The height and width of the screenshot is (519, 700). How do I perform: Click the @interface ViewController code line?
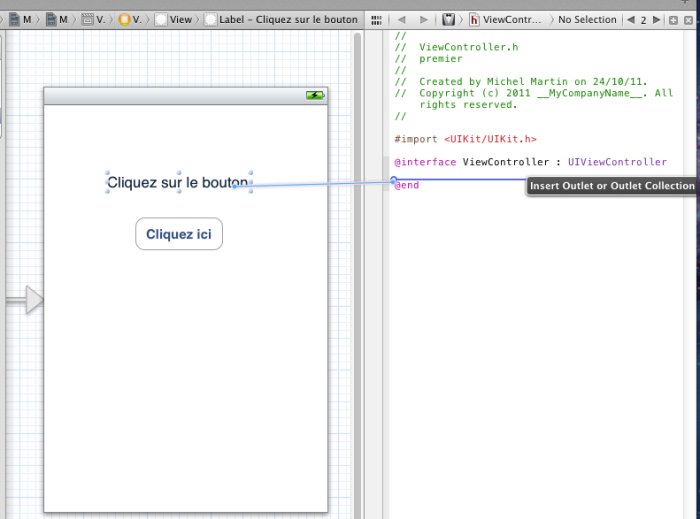point(530,162)
